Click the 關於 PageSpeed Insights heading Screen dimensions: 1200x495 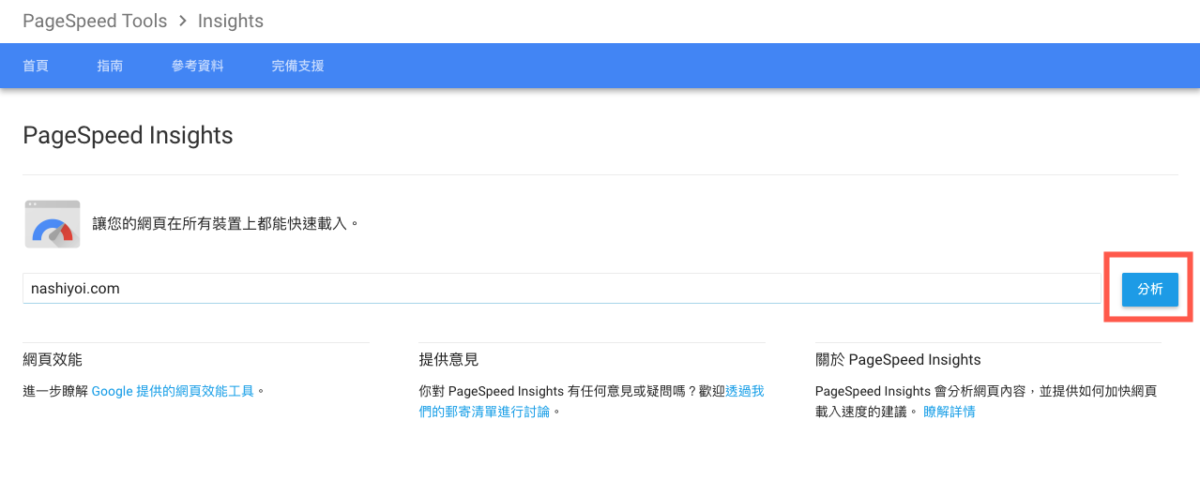[898, 359]
